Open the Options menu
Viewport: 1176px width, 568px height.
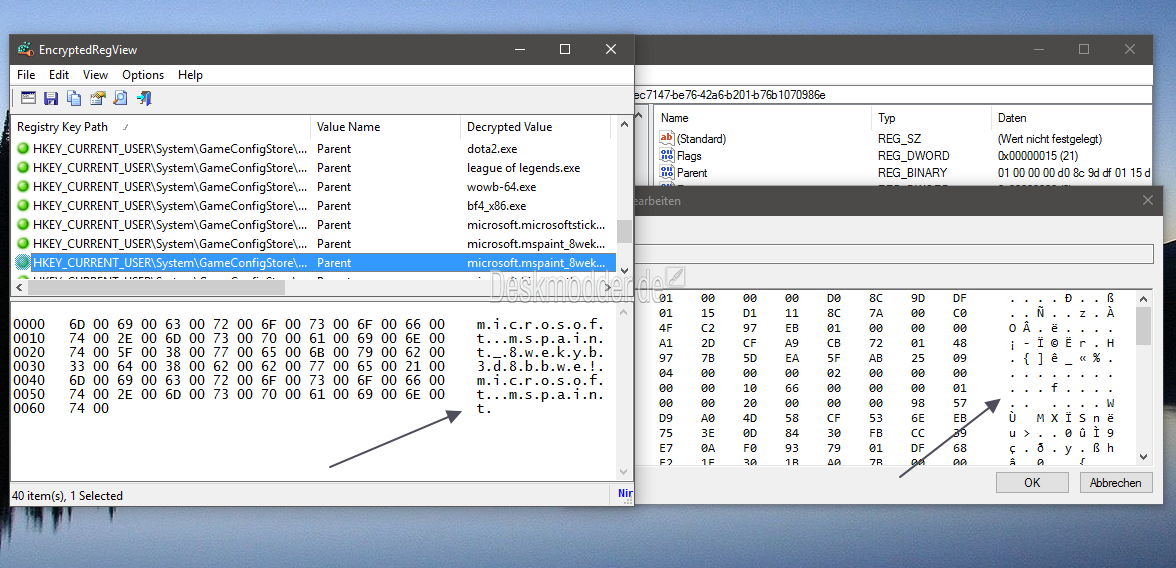[x=143, y=75]
